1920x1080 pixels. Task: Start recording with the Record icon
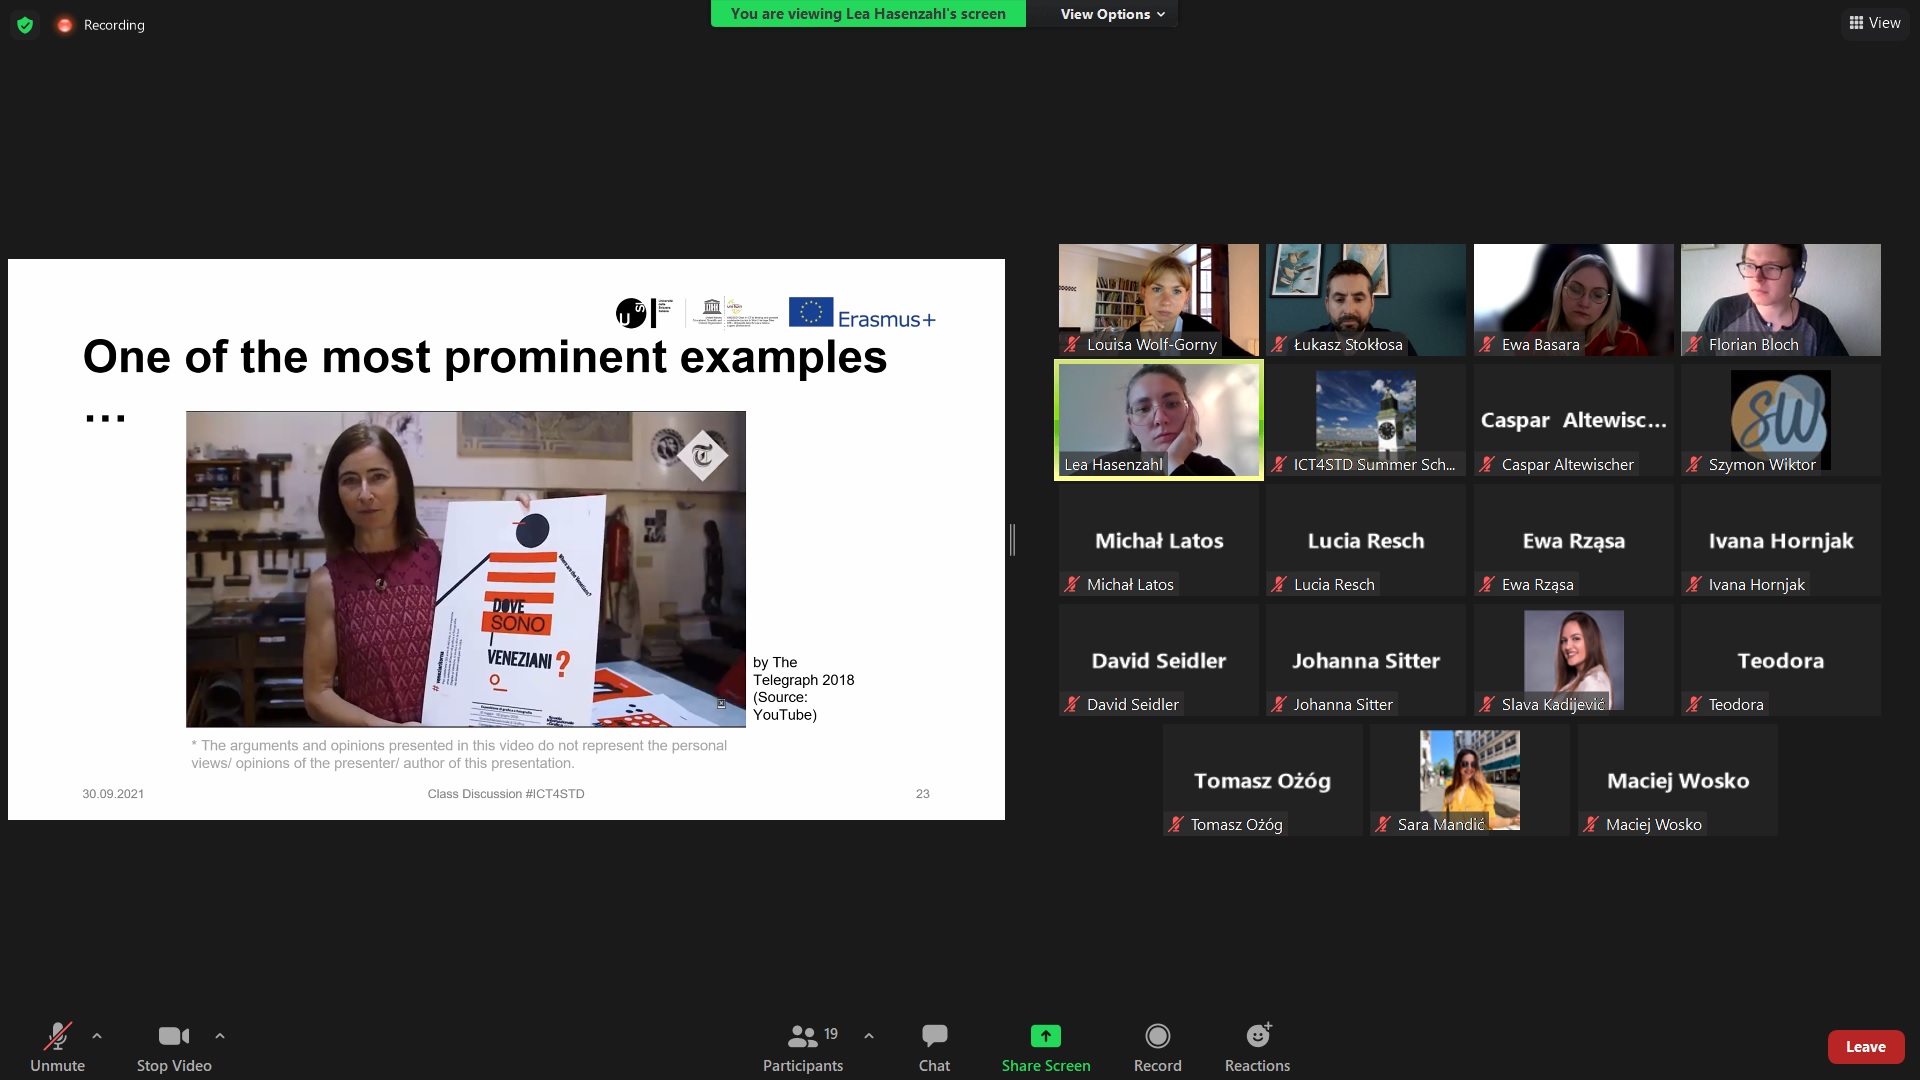1157,1036
